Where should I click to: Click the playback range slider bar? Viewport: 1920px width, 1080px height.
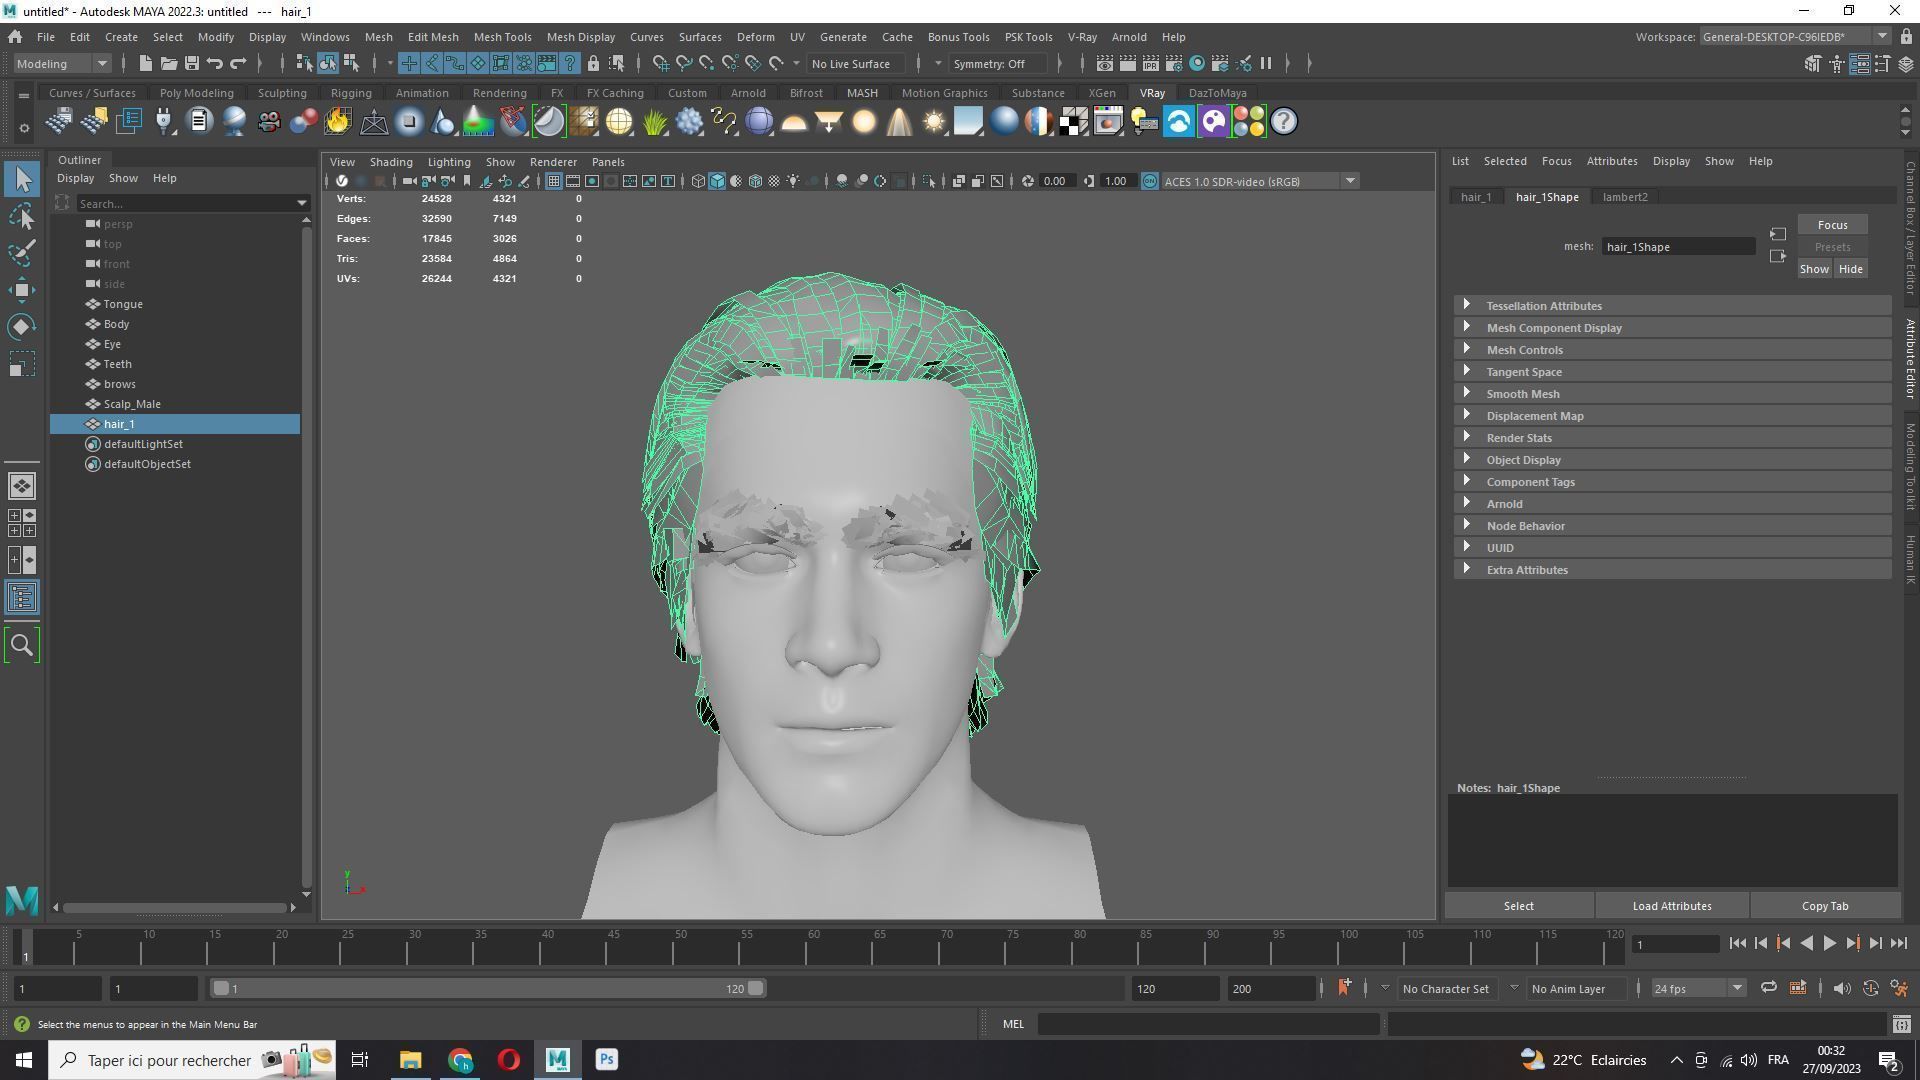pos(487,988)
